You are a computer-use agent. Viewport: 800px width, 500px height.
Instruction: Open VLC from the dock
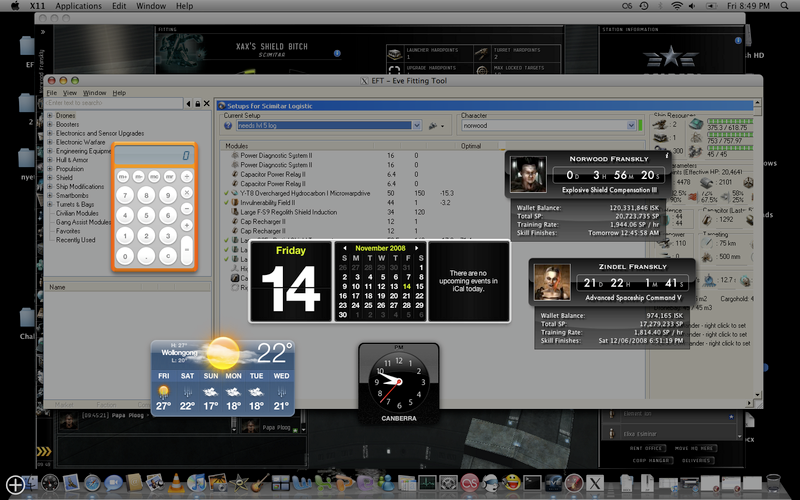click(176, 482)
